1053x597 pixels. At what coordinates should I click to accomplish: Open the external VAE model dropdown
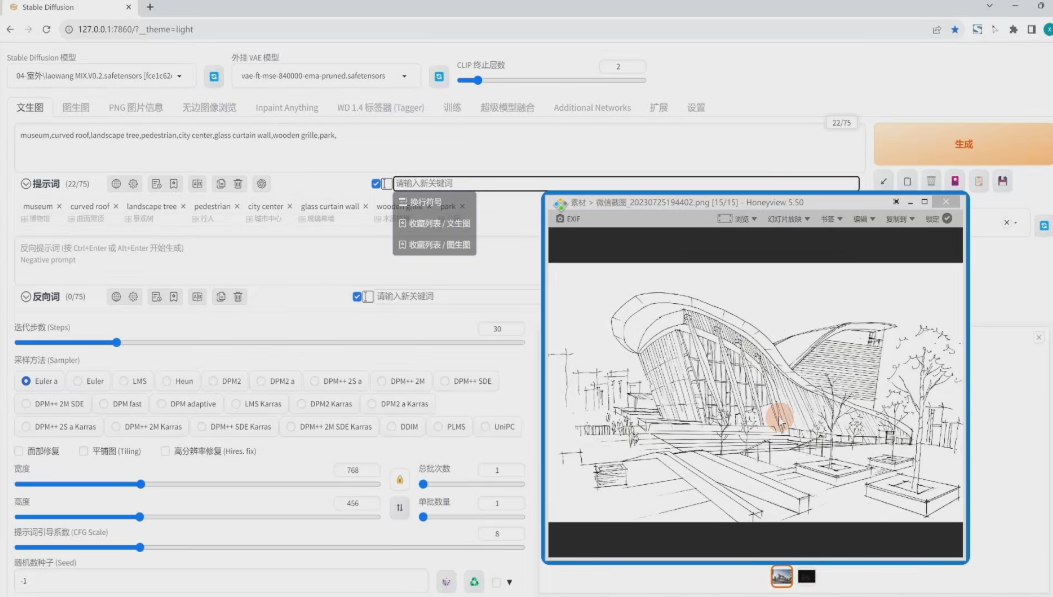point(326,76)
